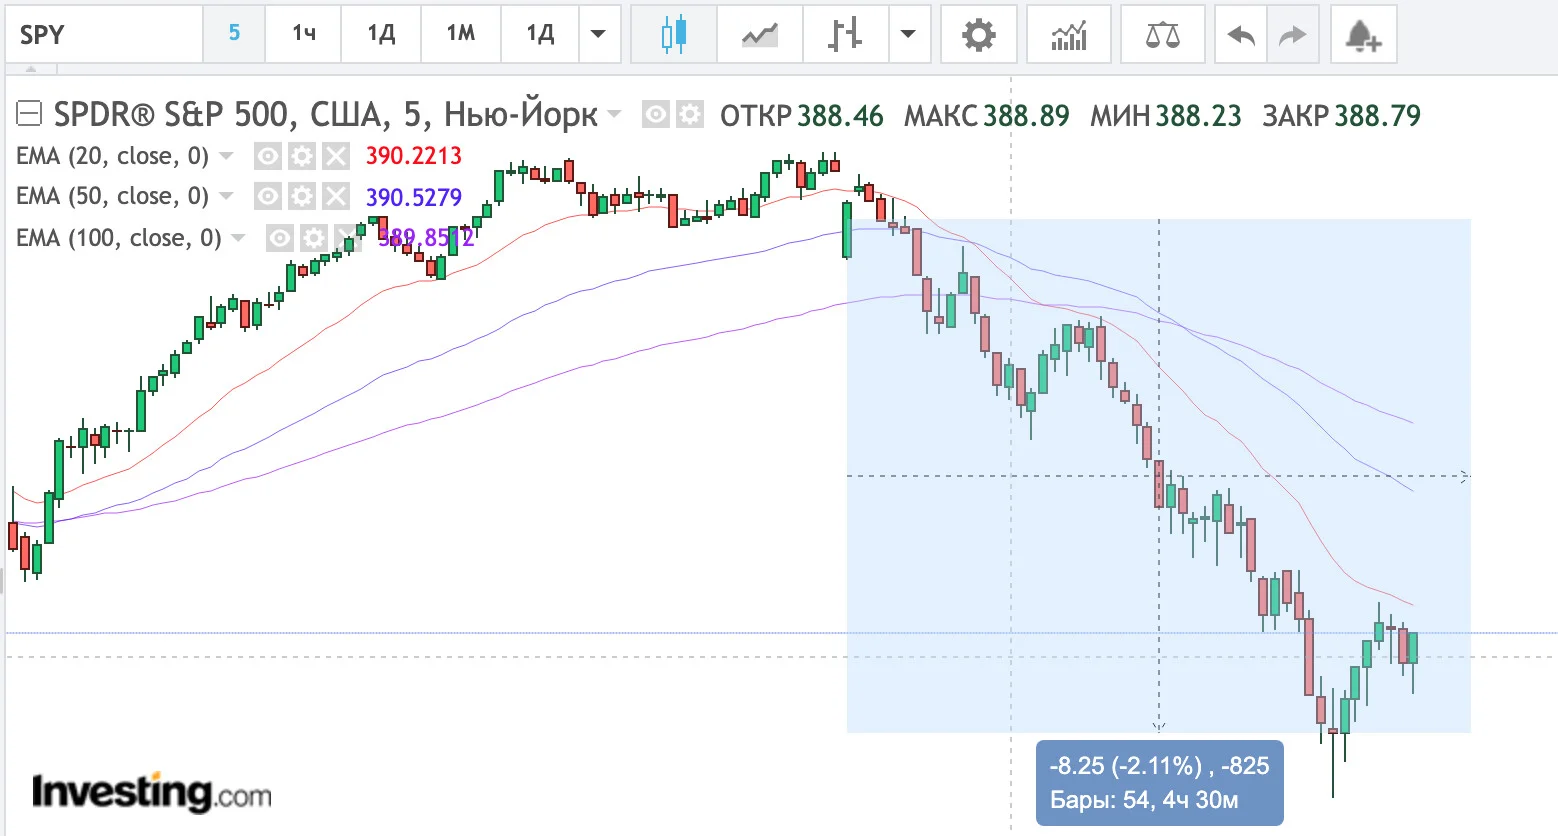Open the indicators menu
The image size is (1558, 836).
(x=1069, y=35)
